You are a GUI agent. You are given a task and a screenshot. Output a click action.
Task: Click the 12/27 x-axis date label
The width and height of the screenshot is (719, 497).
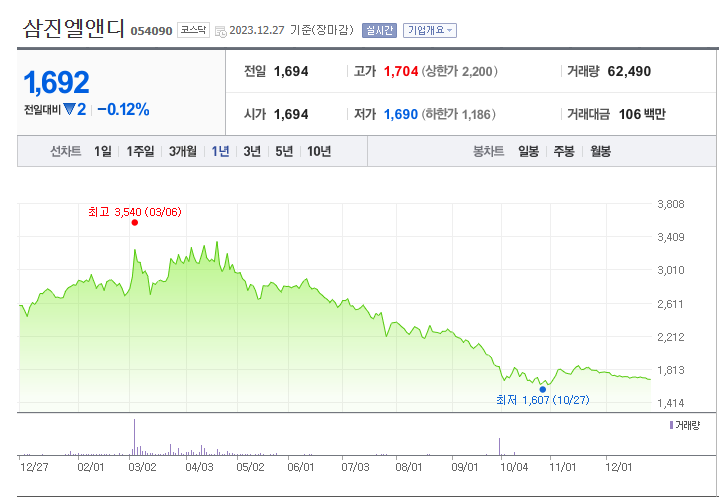tap(34, 467)
